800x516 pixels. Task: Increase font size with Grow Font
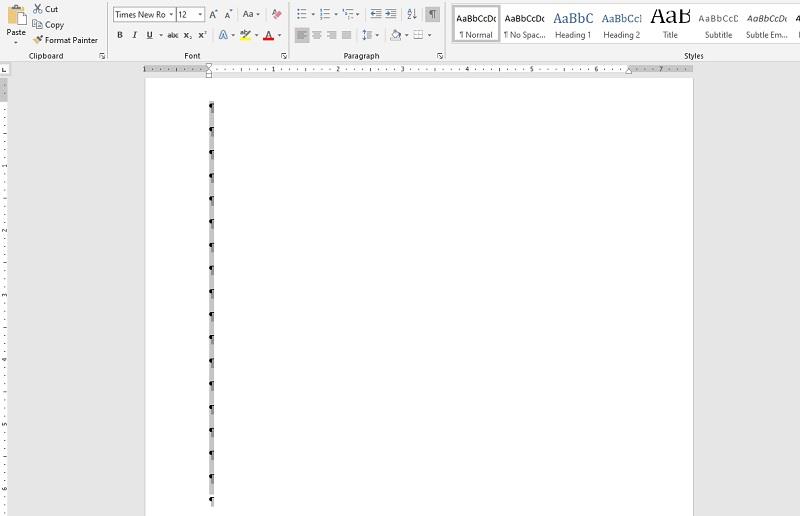[213, 14]
